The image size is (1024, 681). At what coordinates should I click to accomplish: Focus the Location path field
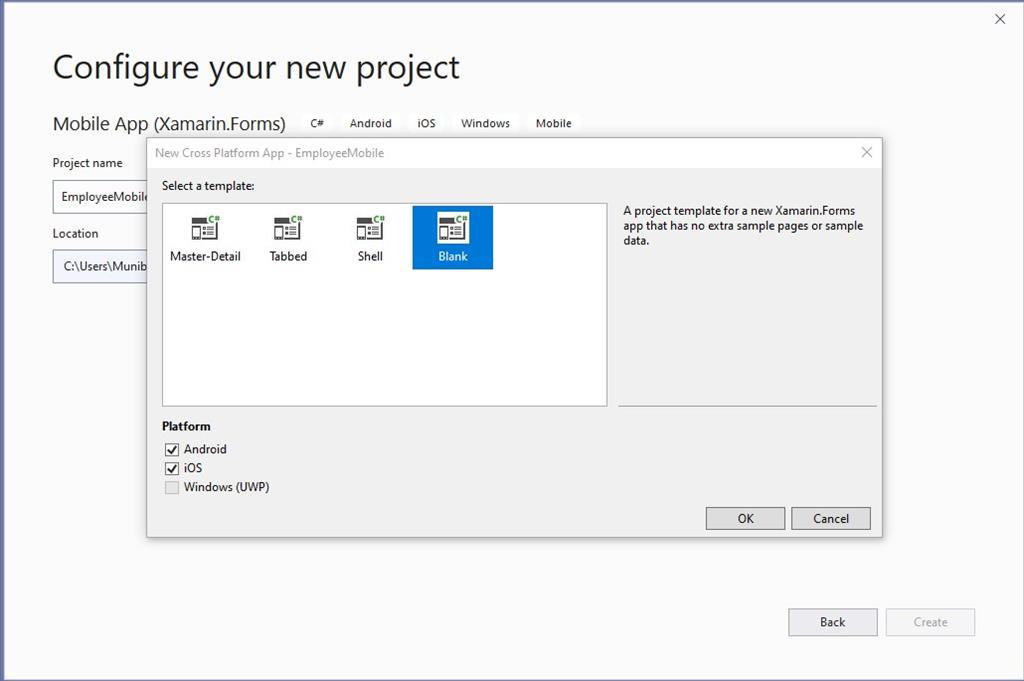point(100,266)
